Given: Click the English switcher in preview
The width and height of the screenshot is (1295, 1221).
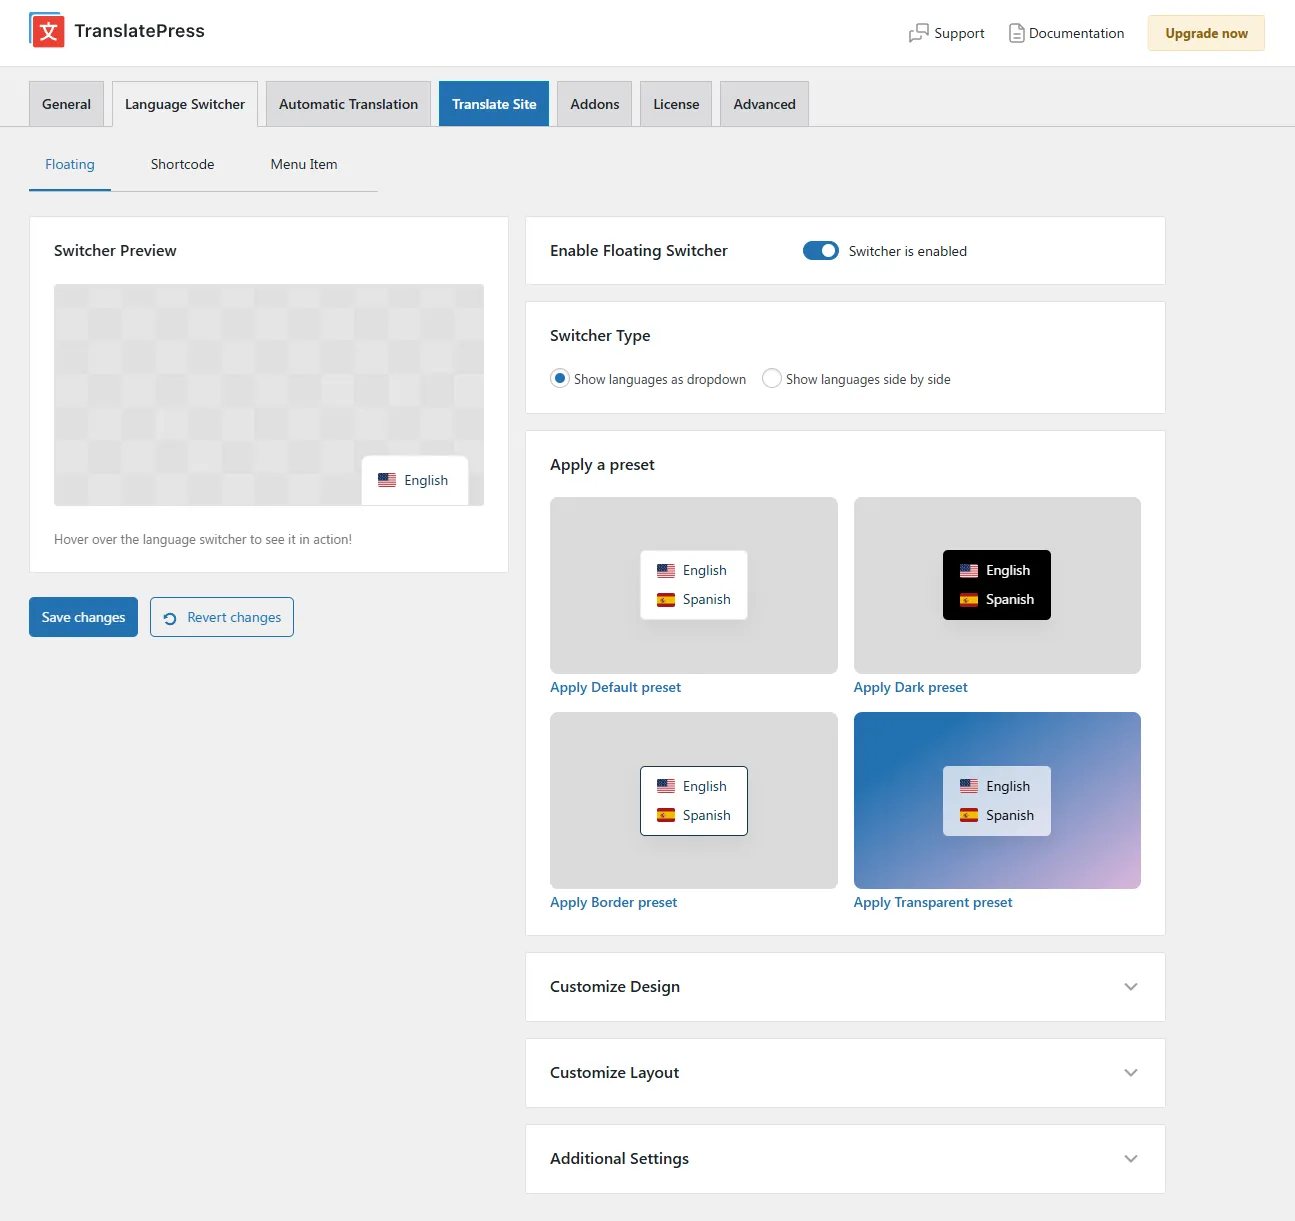Looking at the screenshot, I should tap(414, 480).
